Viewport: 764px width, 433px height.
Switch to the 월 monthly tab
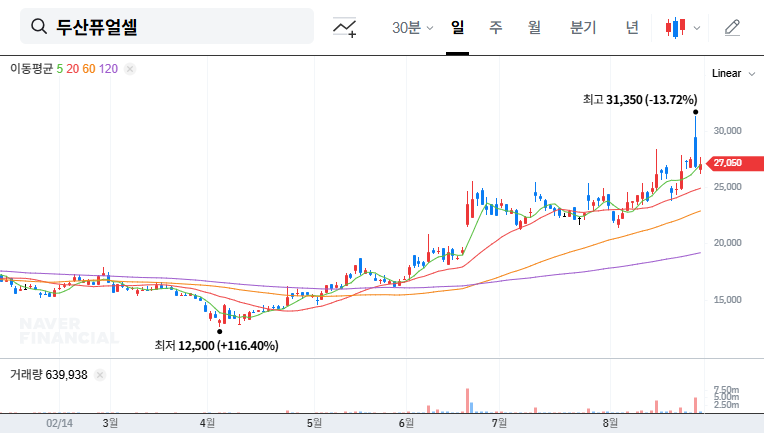(x=535, y=27)
